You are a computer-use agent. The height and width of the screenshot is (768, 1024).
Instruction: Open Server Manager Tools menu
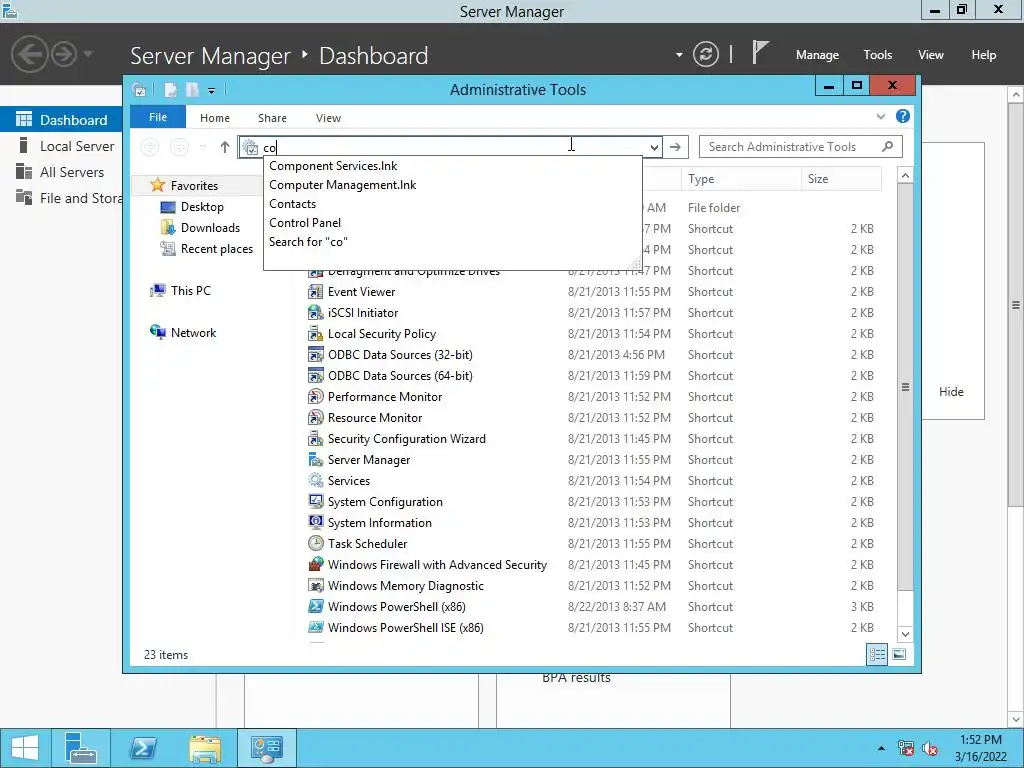tap(878, 55)
